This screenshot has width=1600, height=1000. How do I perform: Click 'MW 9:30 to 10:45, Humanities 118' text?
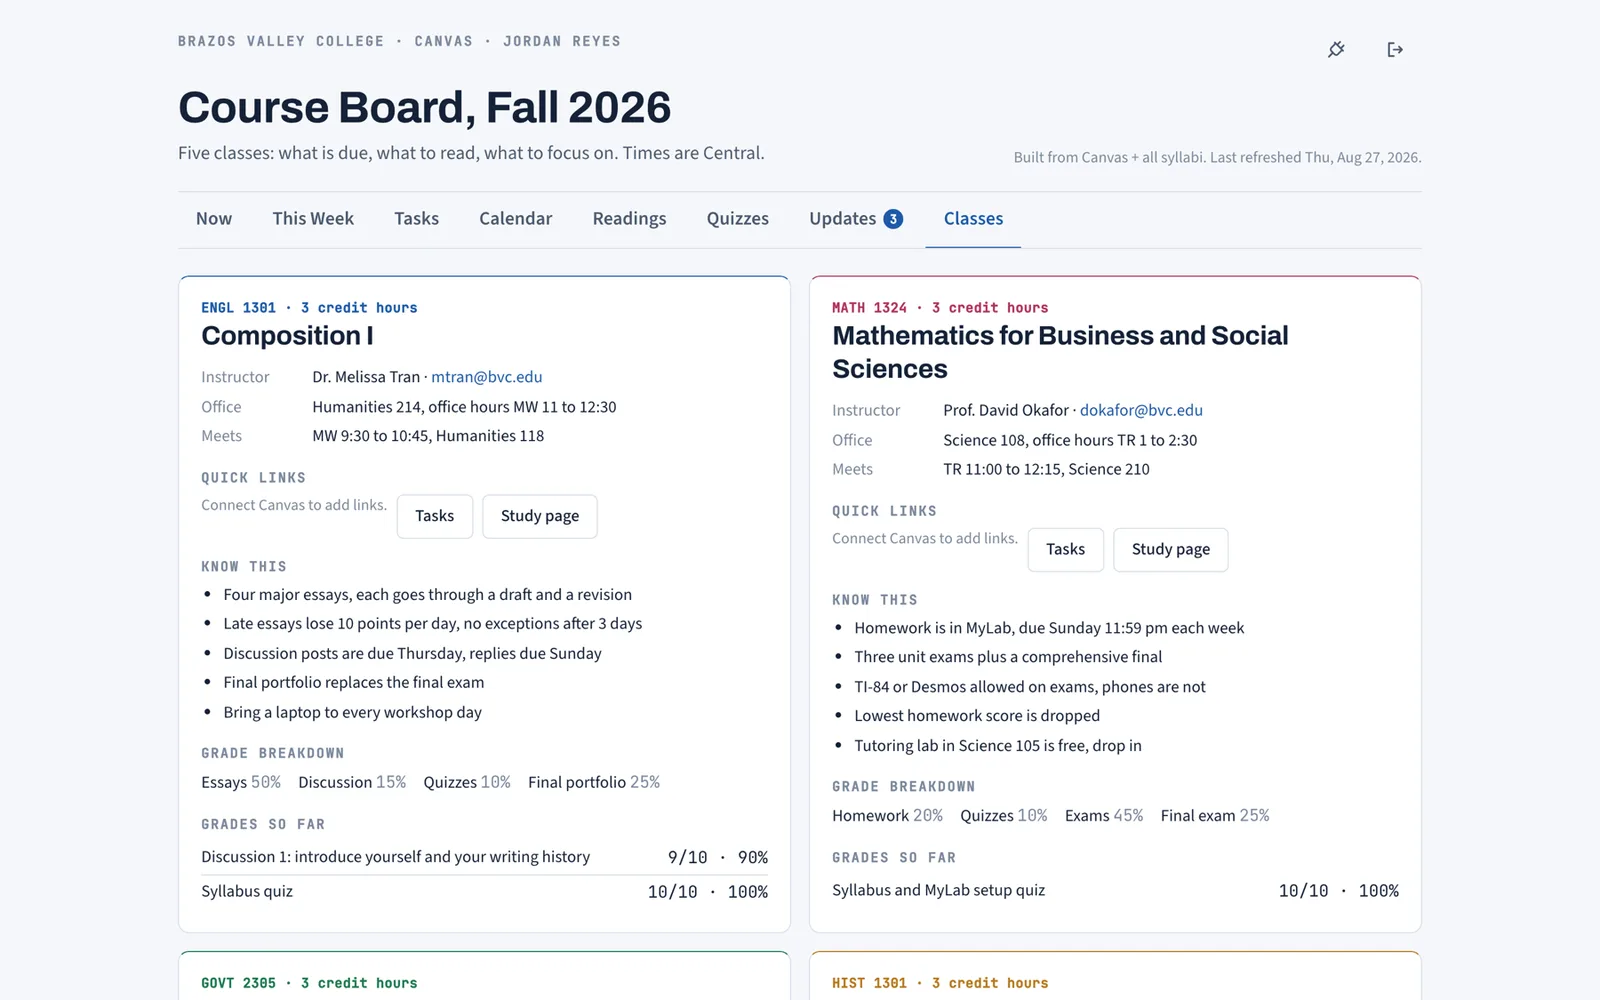428,436
